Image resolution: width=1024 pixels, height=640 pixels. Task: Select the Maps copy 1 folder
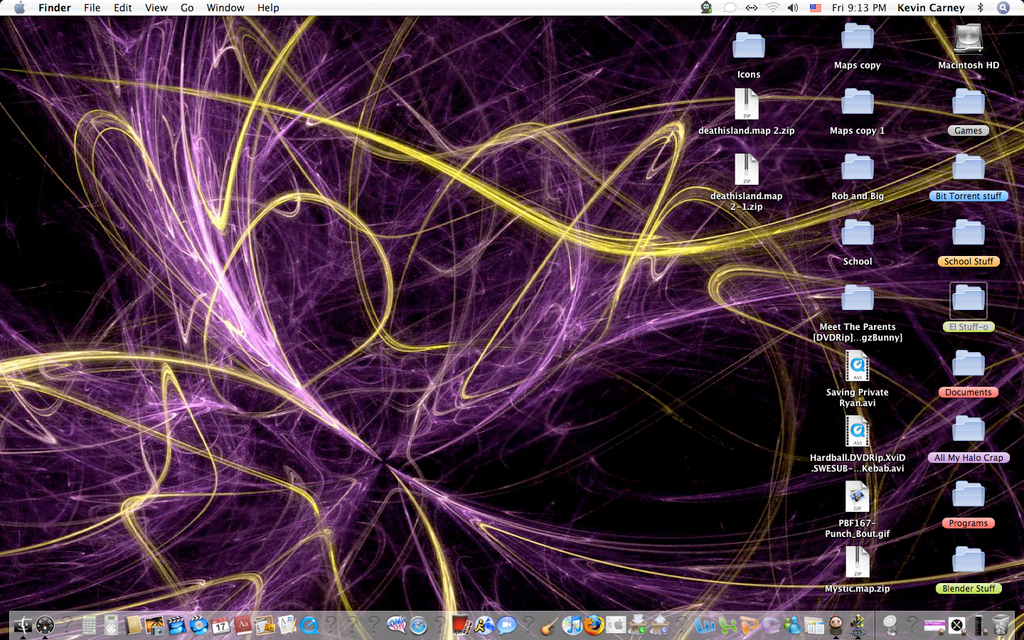click(x=857, y=103)
